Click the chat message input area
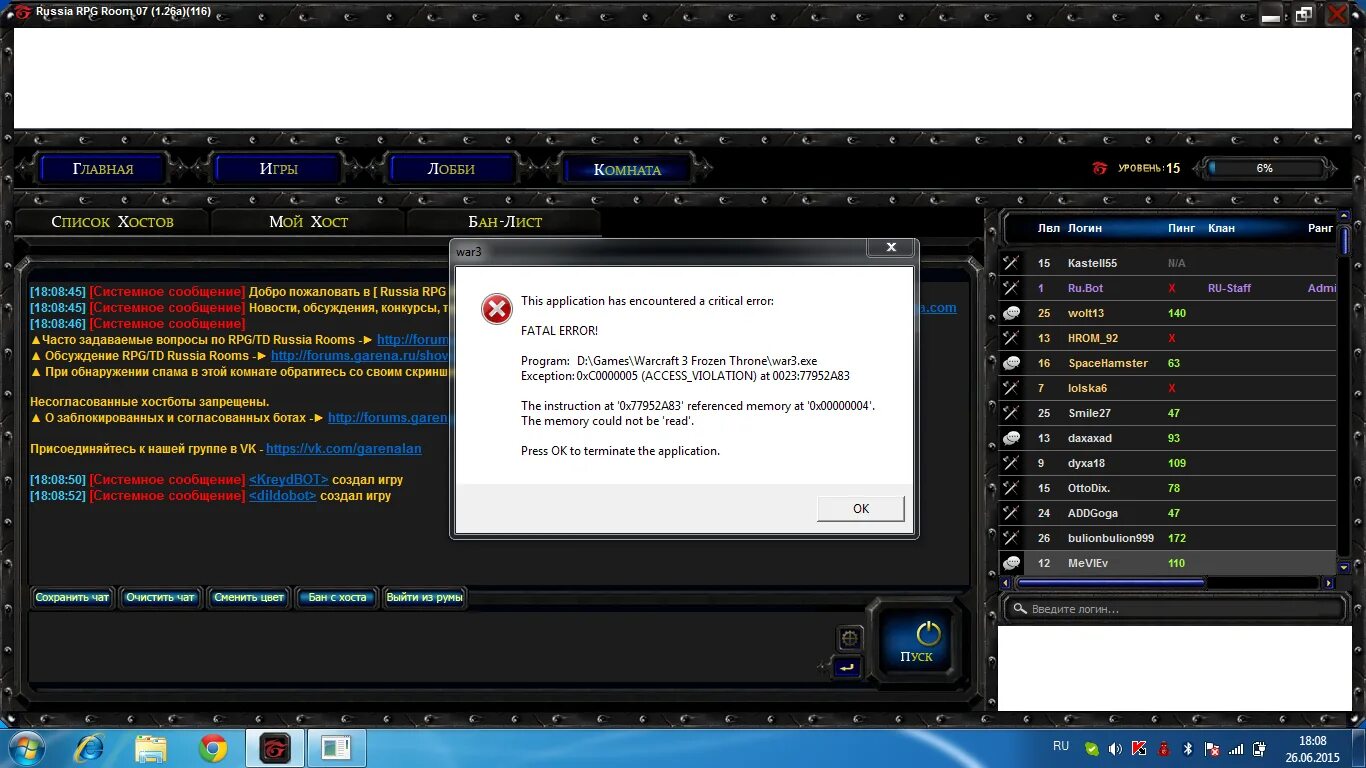This screenshot has width=1366, height=768. tap(430, 647)
